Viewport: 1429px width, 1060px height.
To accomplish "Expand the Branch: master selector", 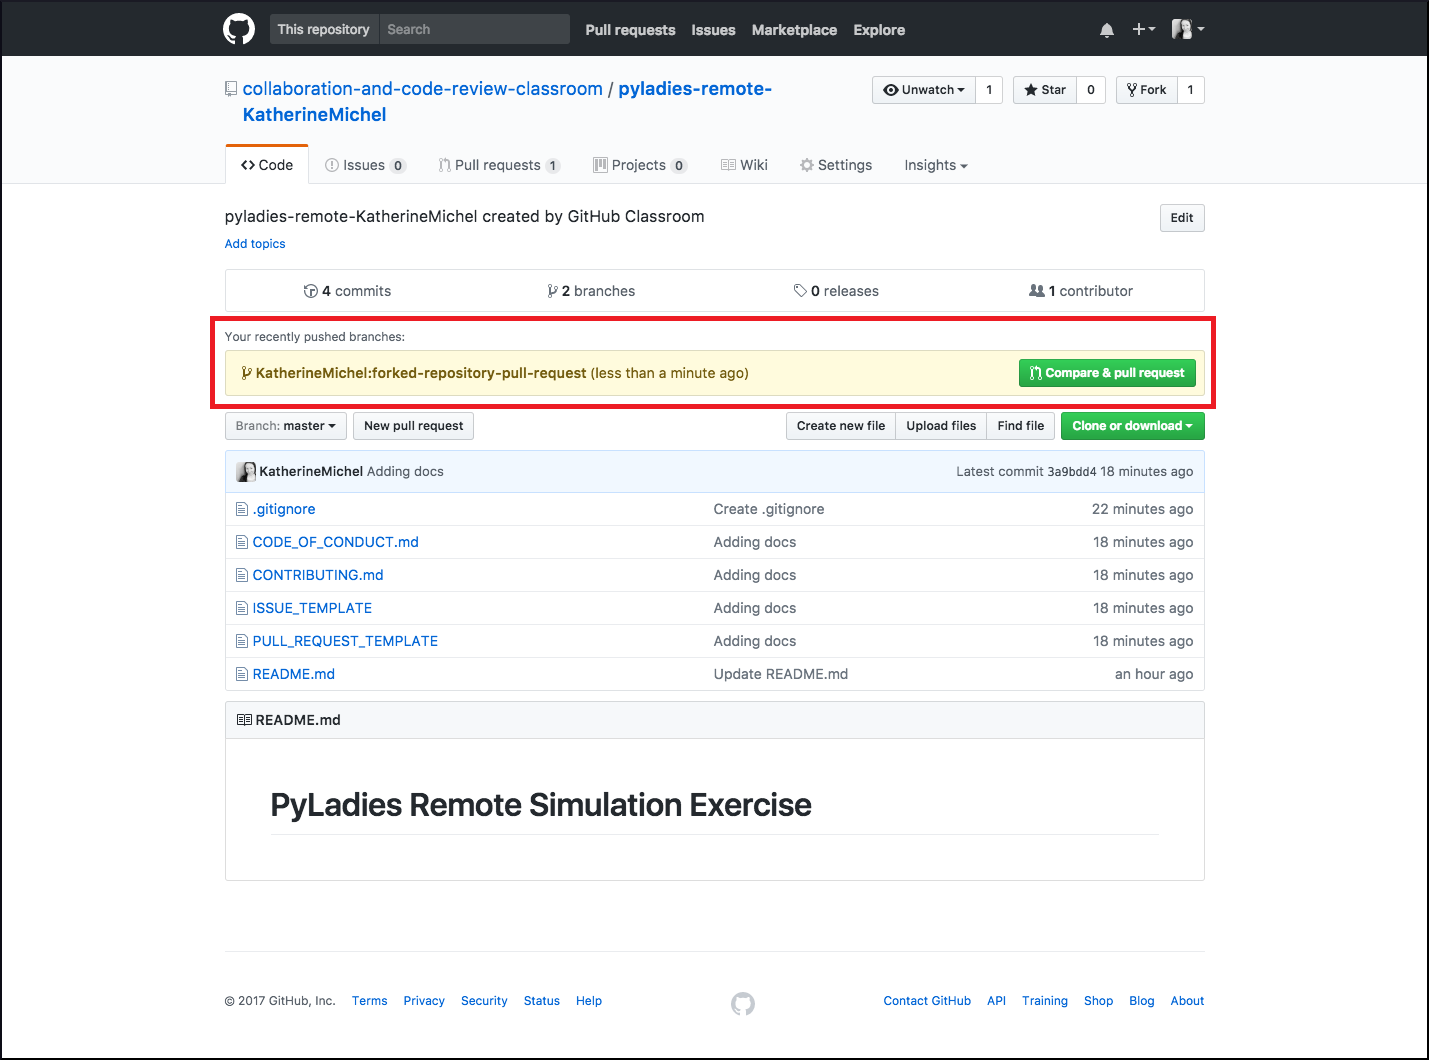I will pyautogui.click(x=286, y=426).
